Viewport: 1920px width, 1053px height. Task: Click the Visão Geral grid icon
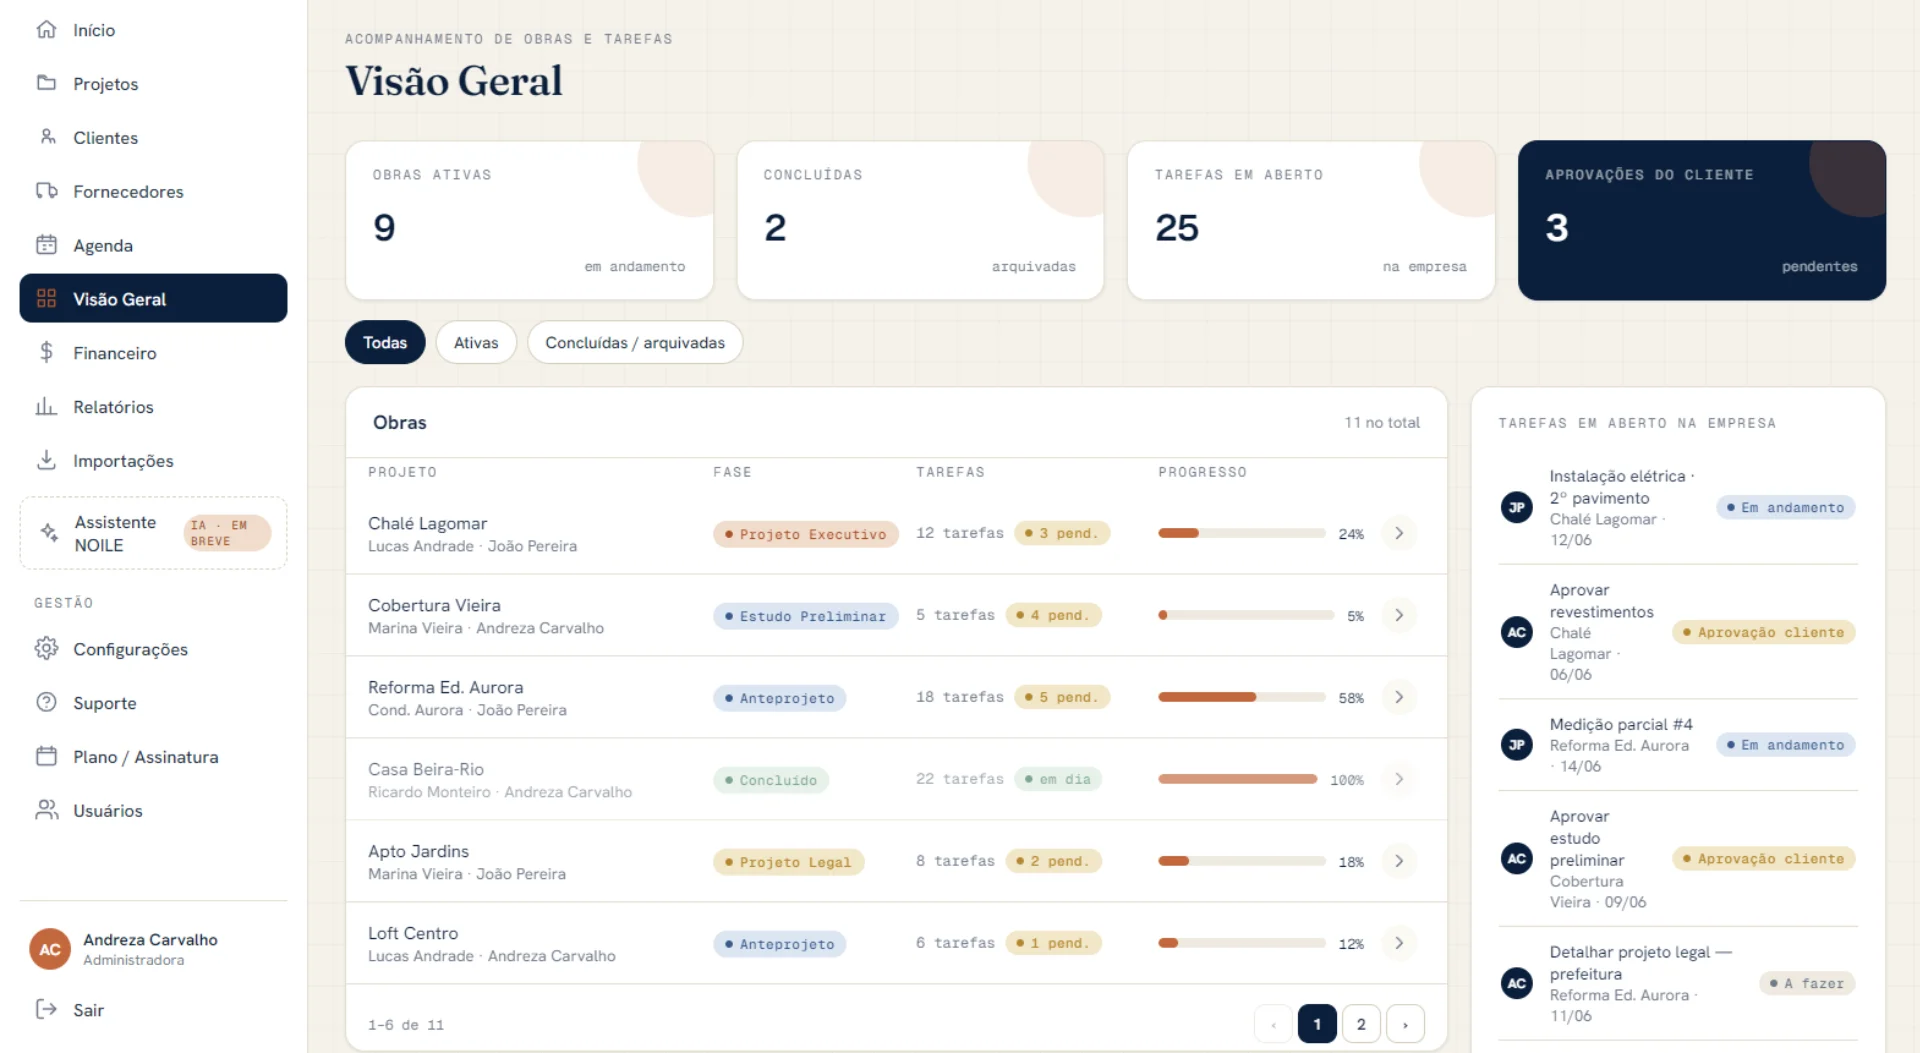click(x=46, y=299)
